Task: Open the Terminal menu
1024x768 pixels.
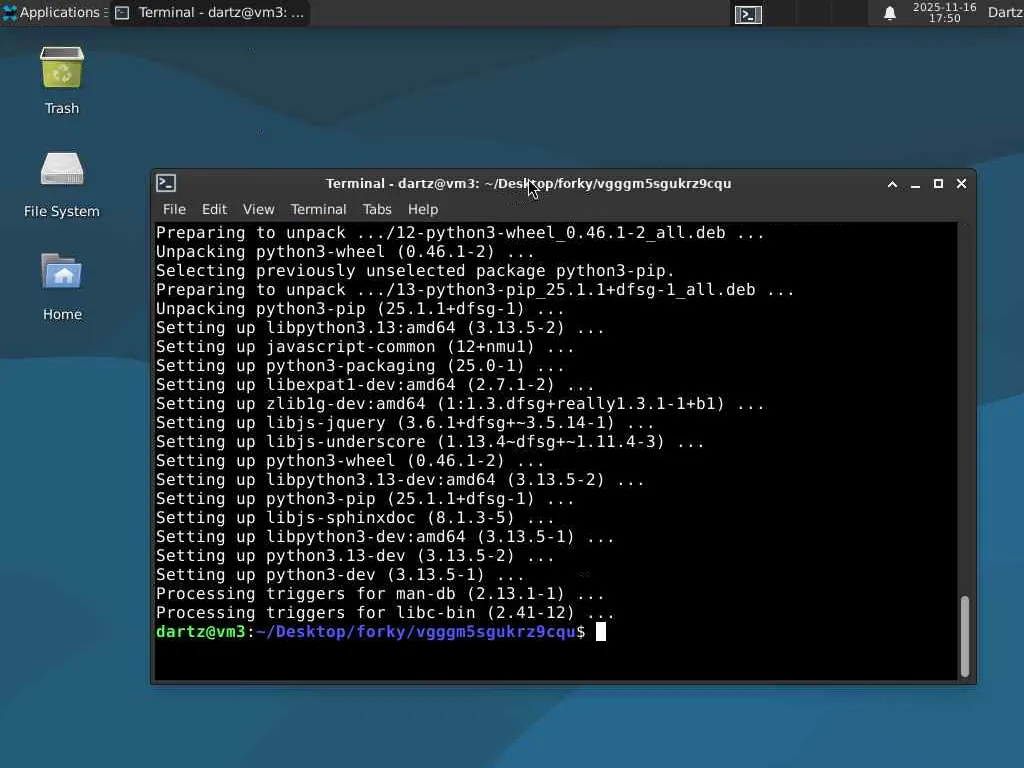Action: 319,209
